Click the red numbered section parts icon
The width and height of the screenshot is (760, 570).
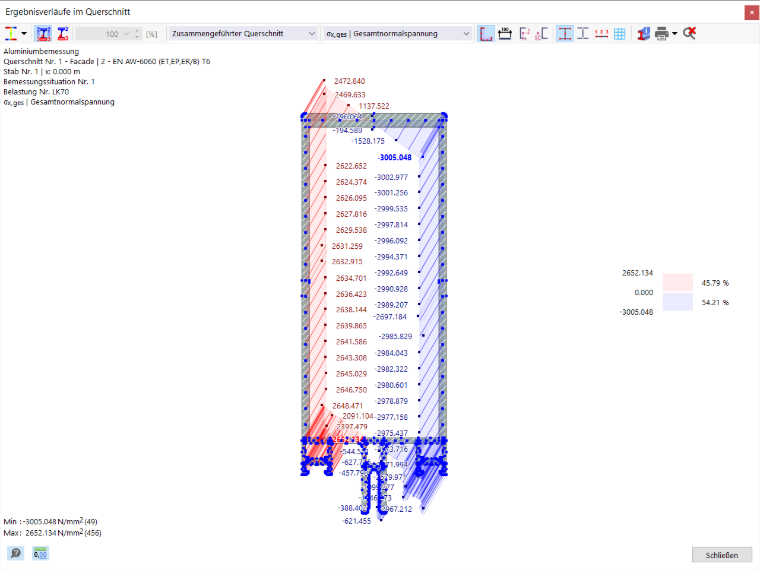63,33
